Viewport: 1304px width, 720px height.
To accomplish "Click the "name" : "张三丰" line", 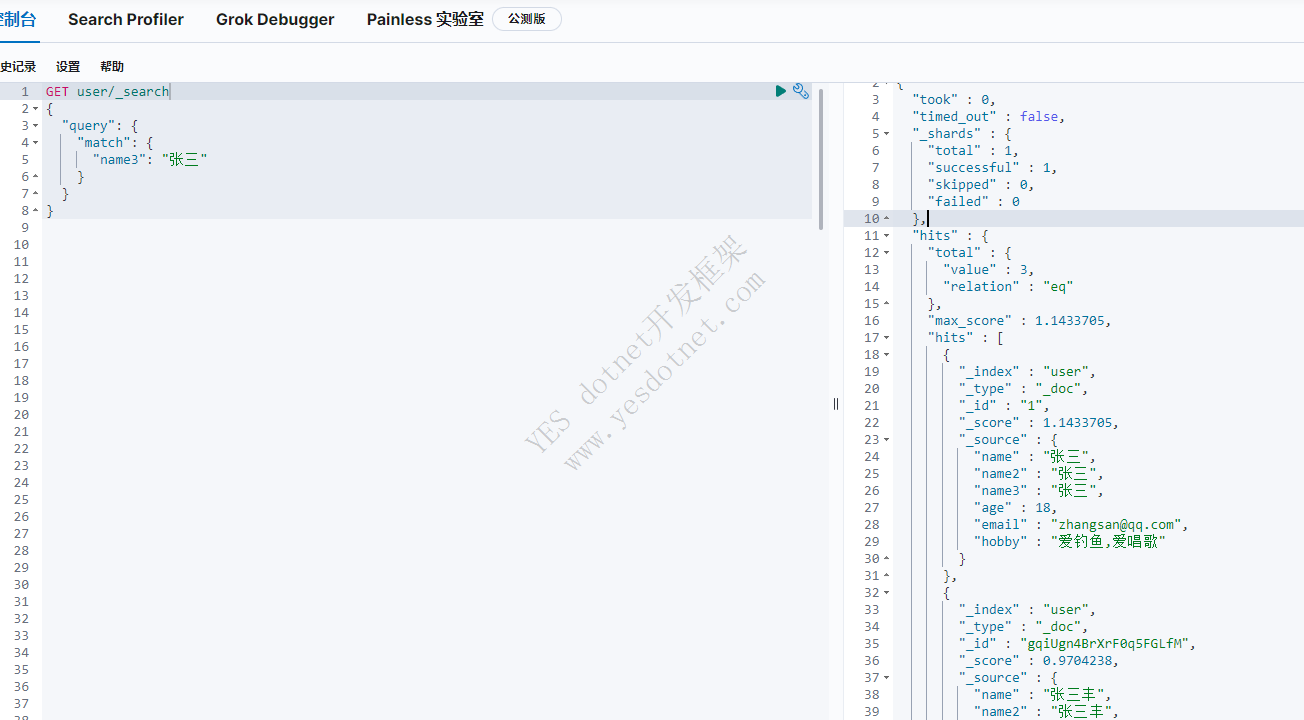I will (x=1043, y=694).
